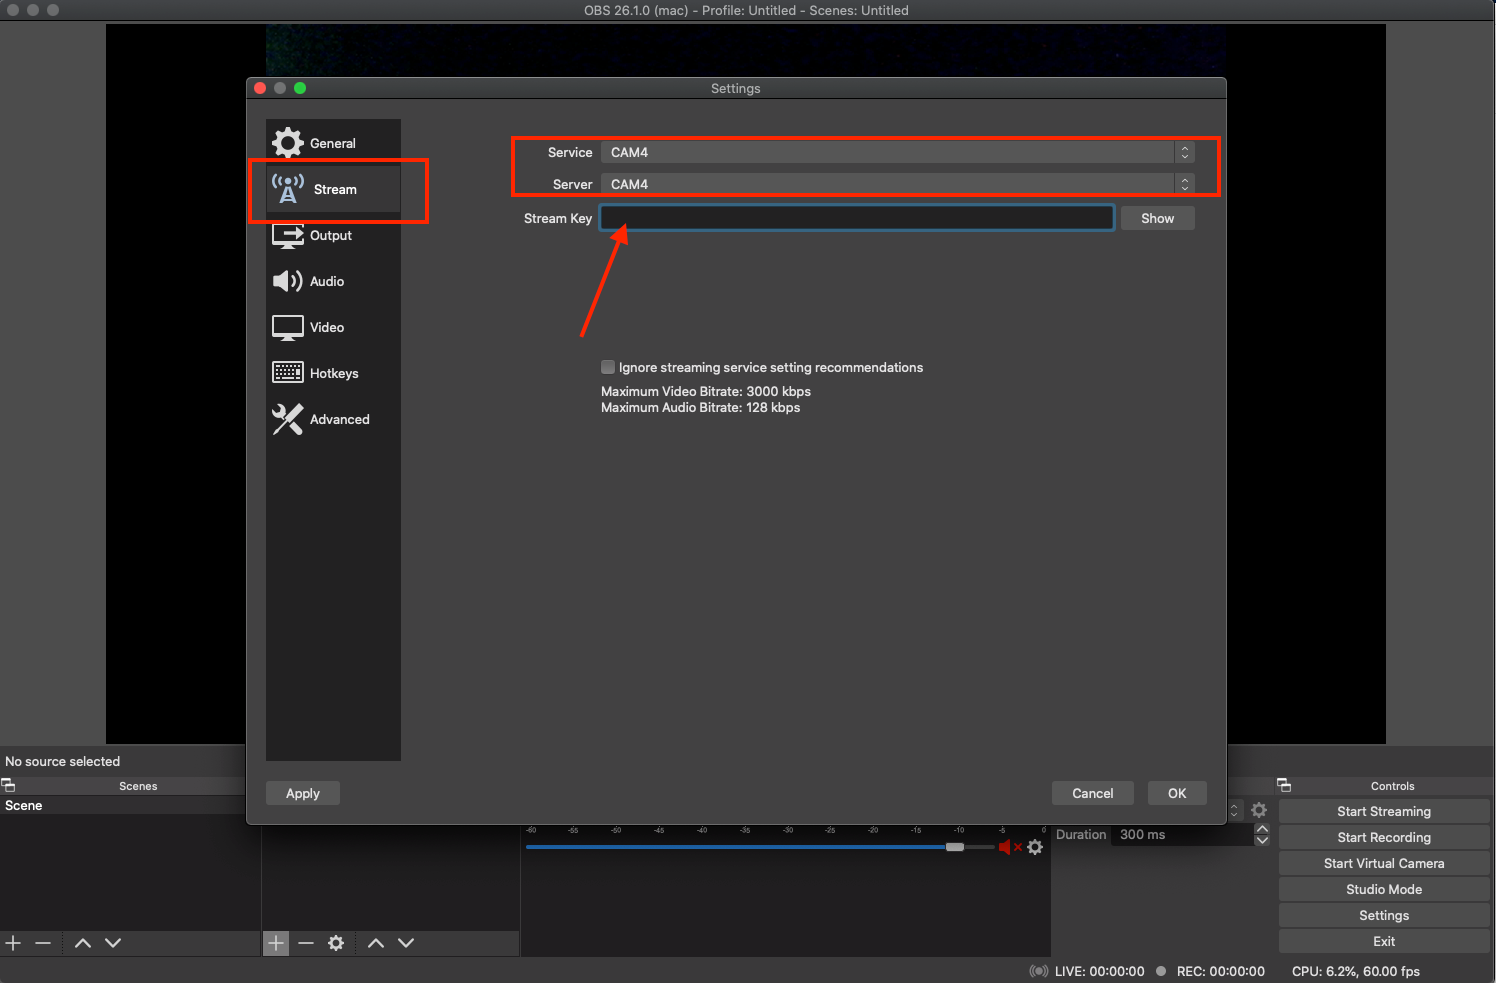The height and width of the screenshot is (983, 1496).
Task: Increase transition Duration with up stepper
Action: click(1262, 829)
